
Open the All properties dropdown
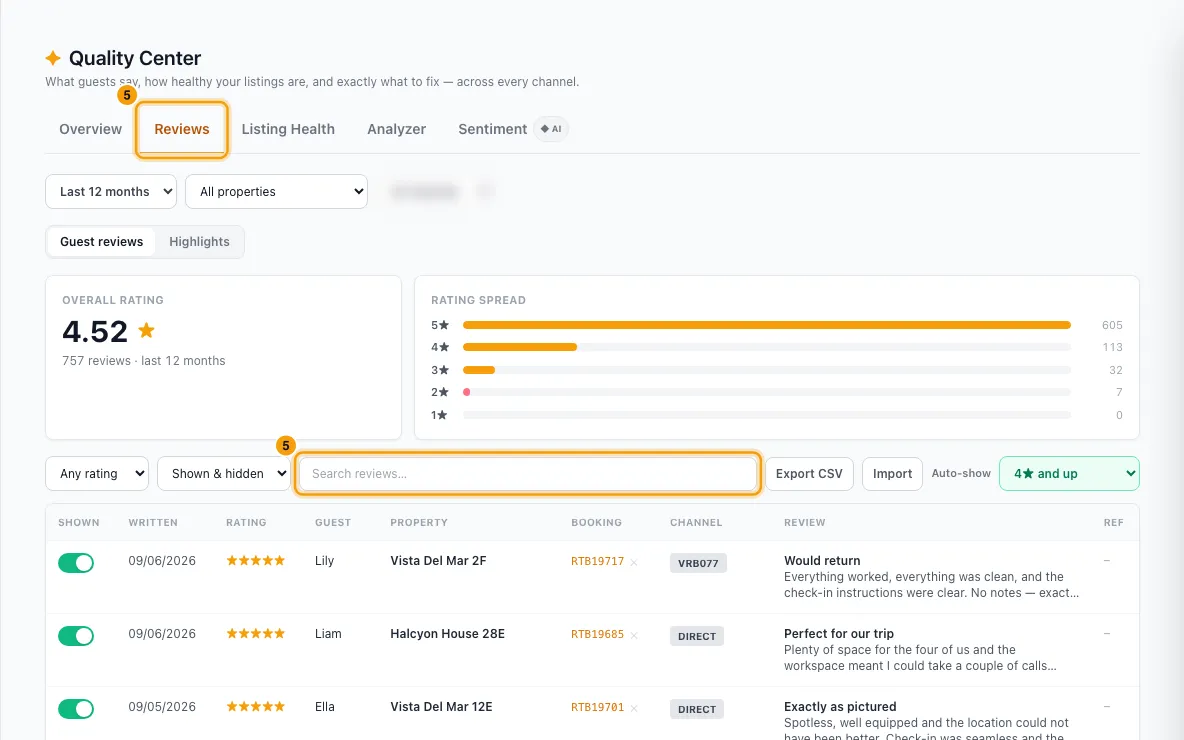pos(276,192)
